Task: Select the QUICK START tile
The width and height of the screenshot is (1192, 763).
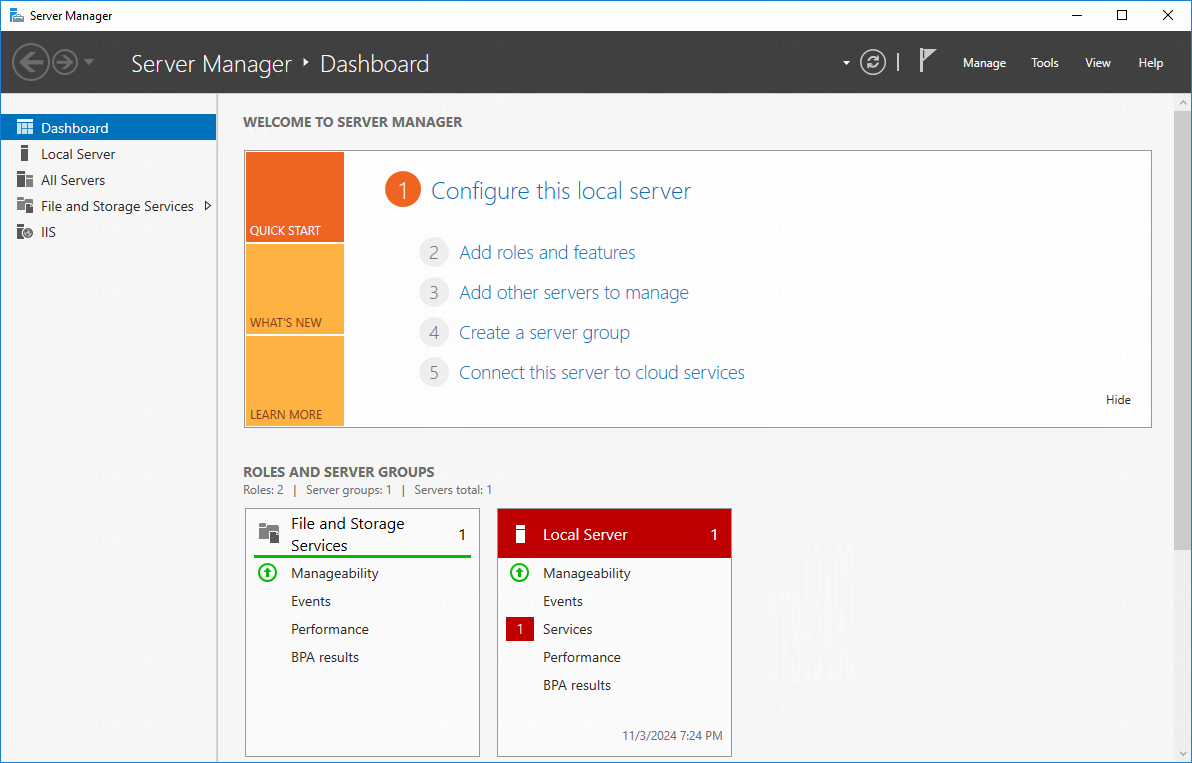Action: point(295,197)
